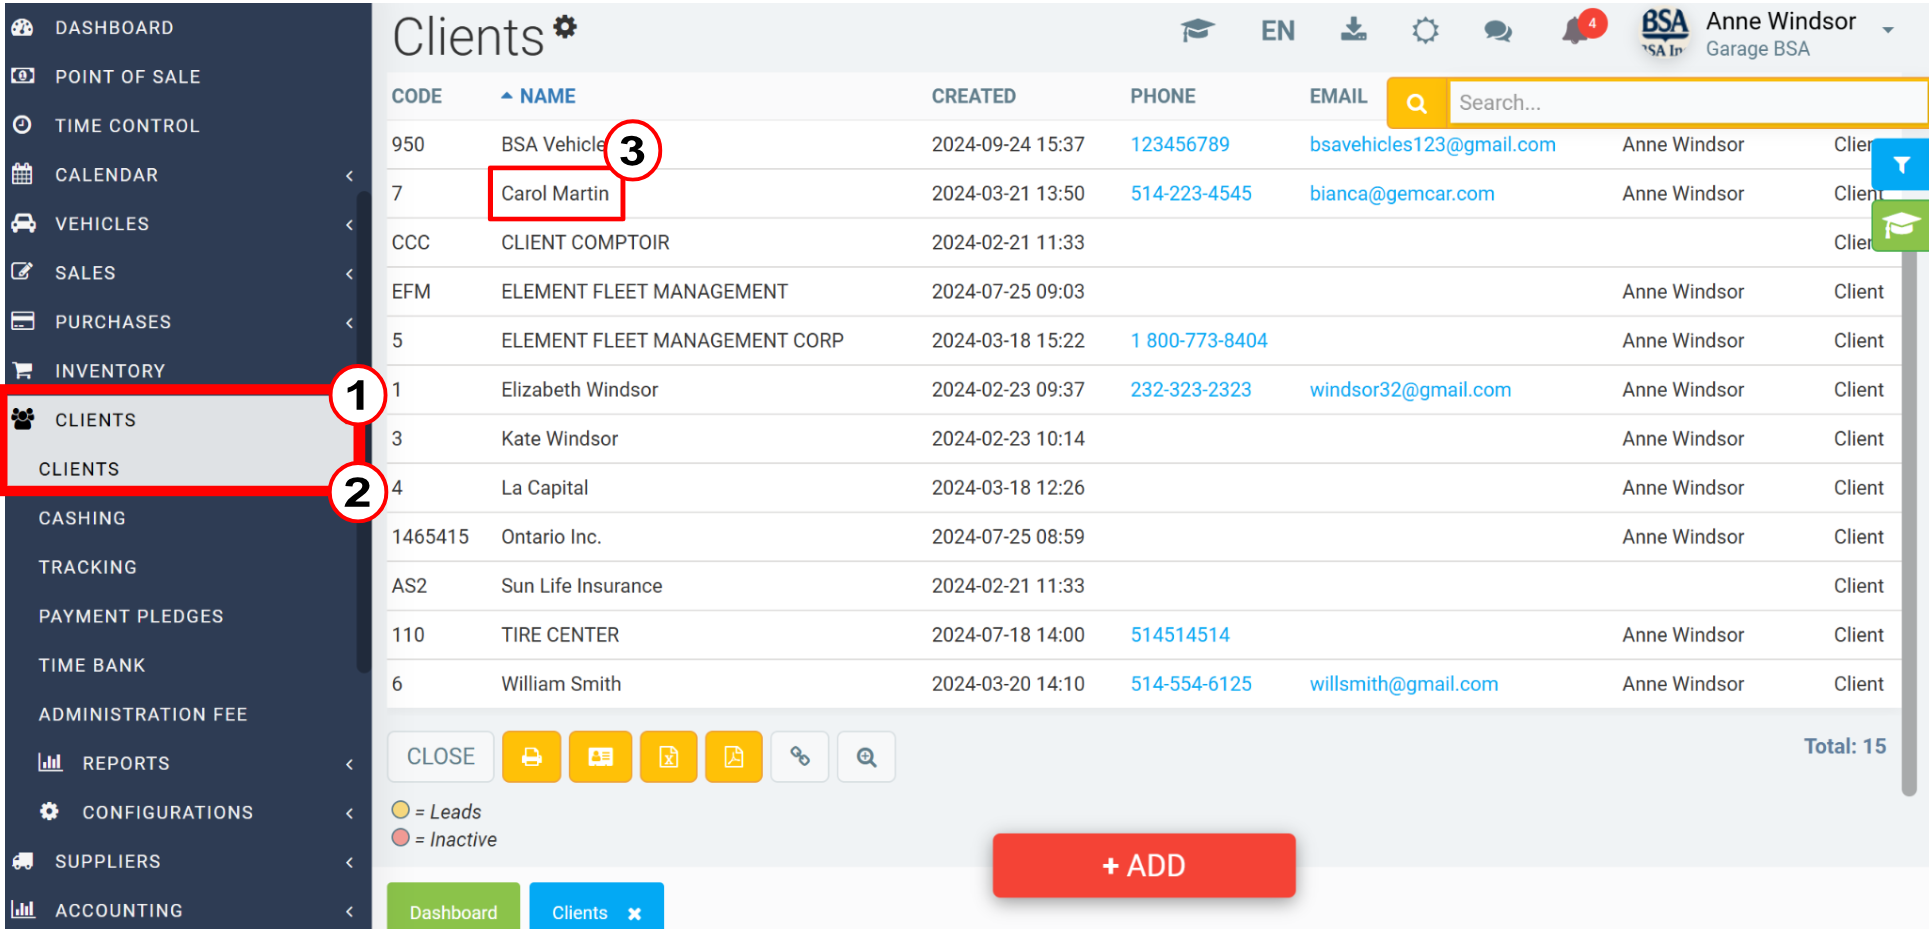Click the blue filter funnel button

click(1900, 165)
